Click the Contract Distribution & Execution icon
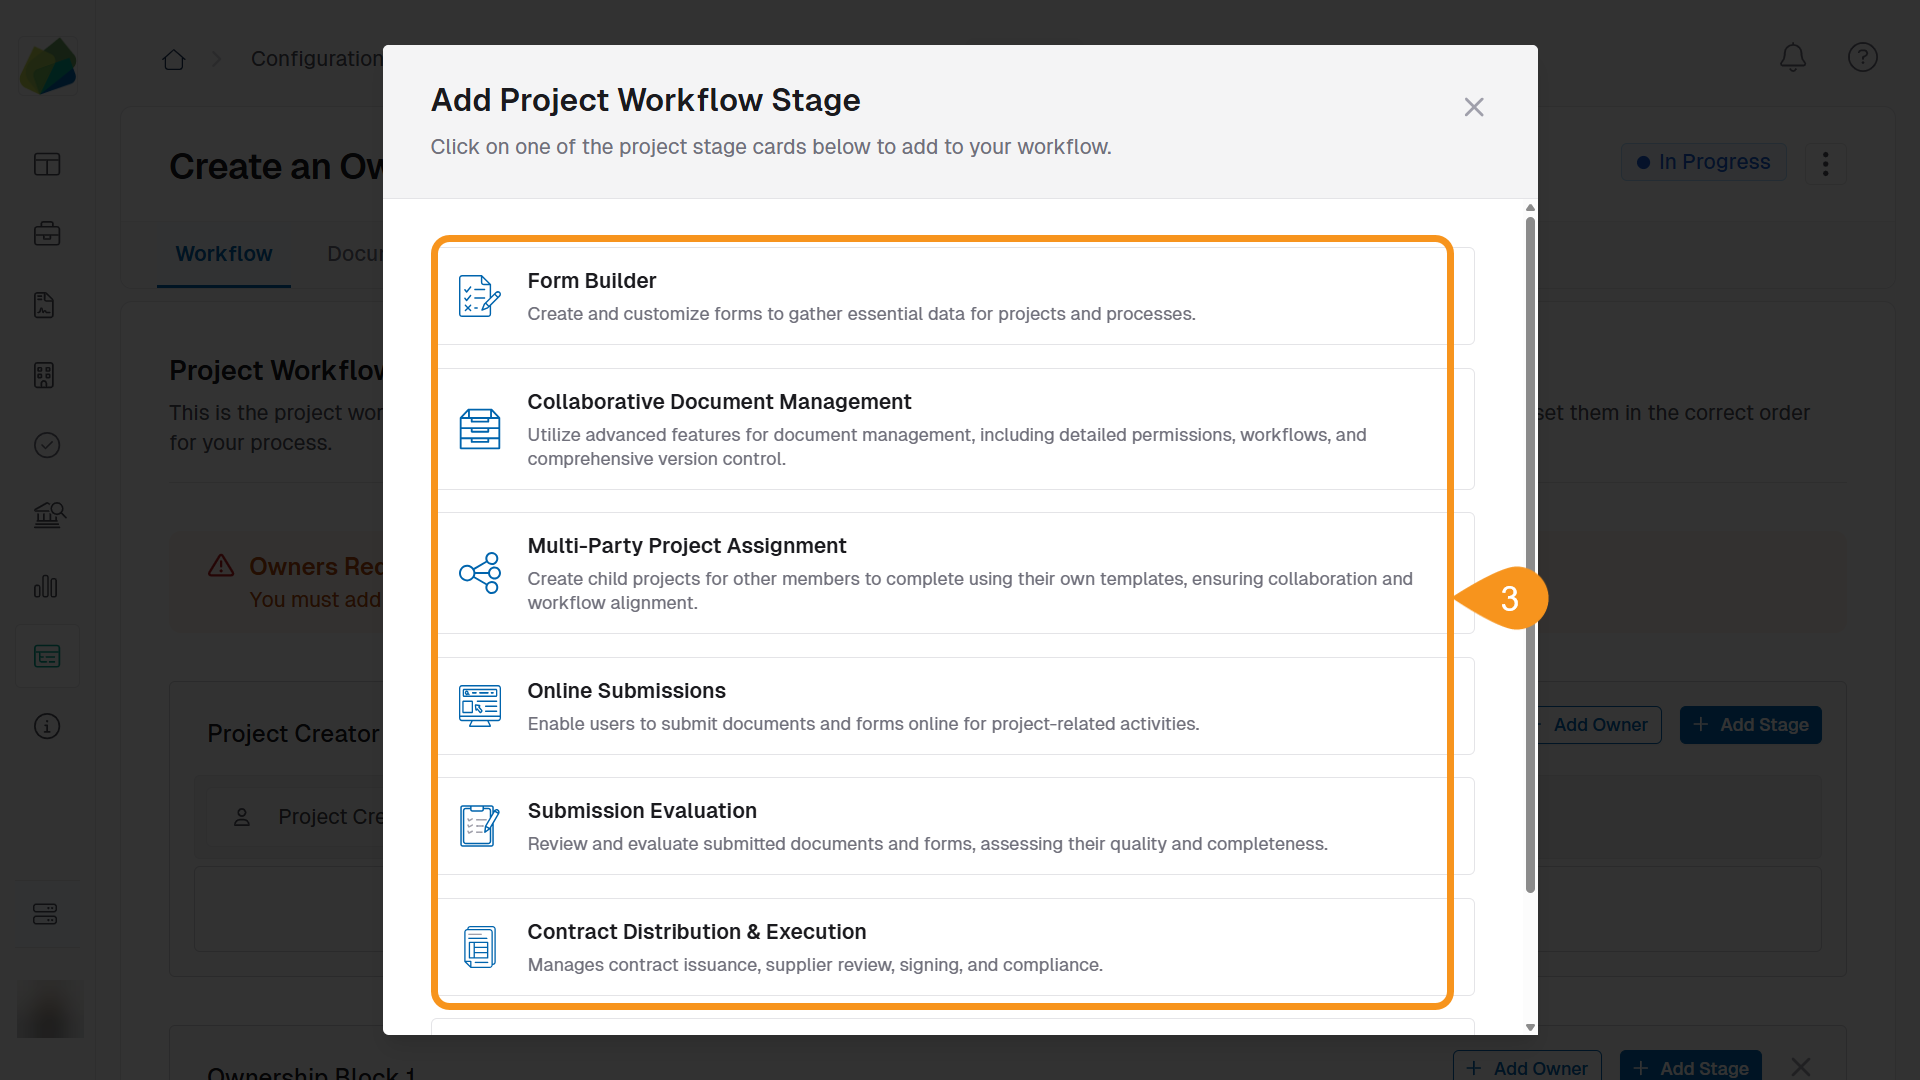 (479, 947)
